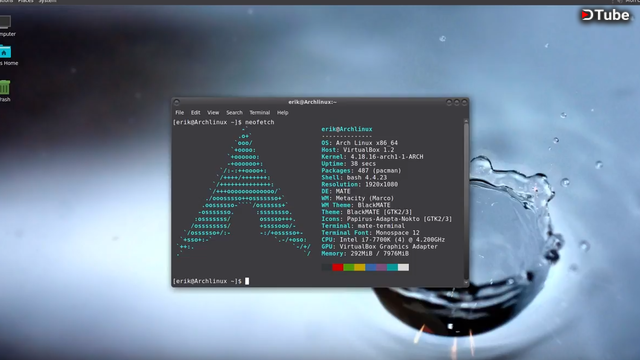The image size is (640, 360).
Task: Click the 'DE: MATE' line
Action: click(x=336, y=191)
